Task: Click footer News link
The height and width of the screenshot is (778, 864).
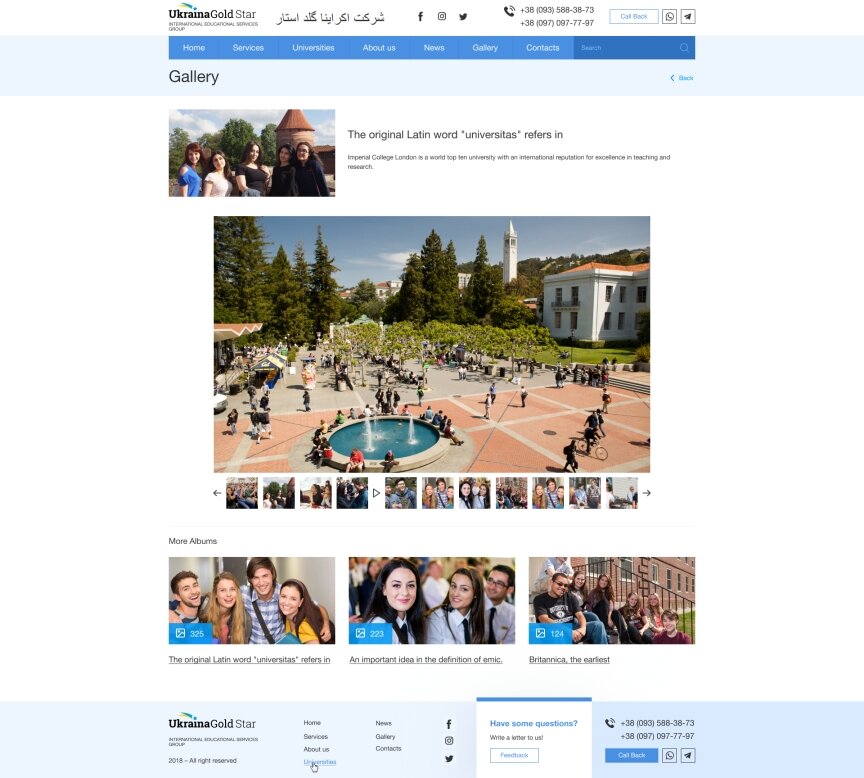Action: [x=384, y=723]
